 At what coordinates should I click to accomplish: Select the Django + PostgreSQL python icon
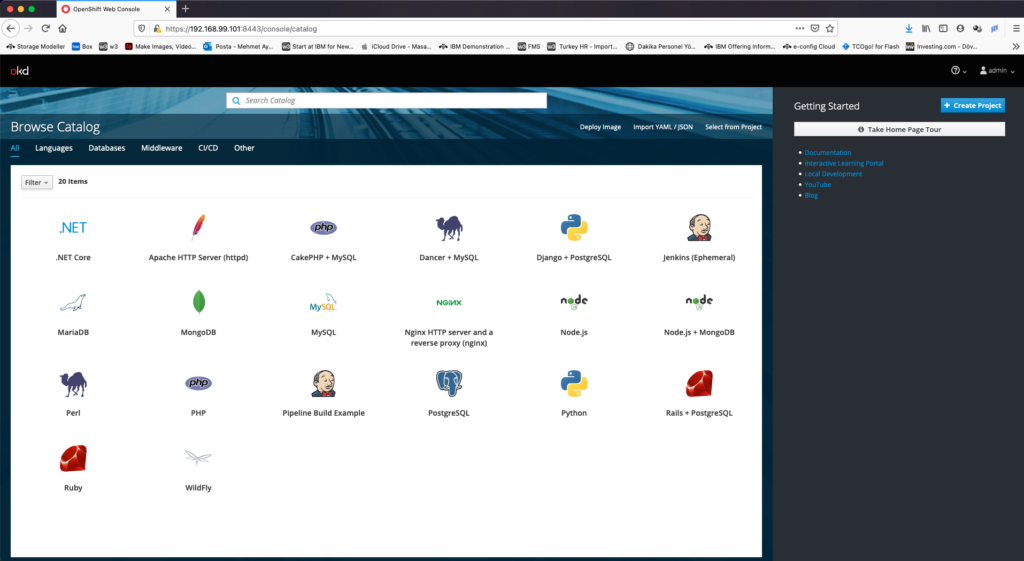coord(574,227)
